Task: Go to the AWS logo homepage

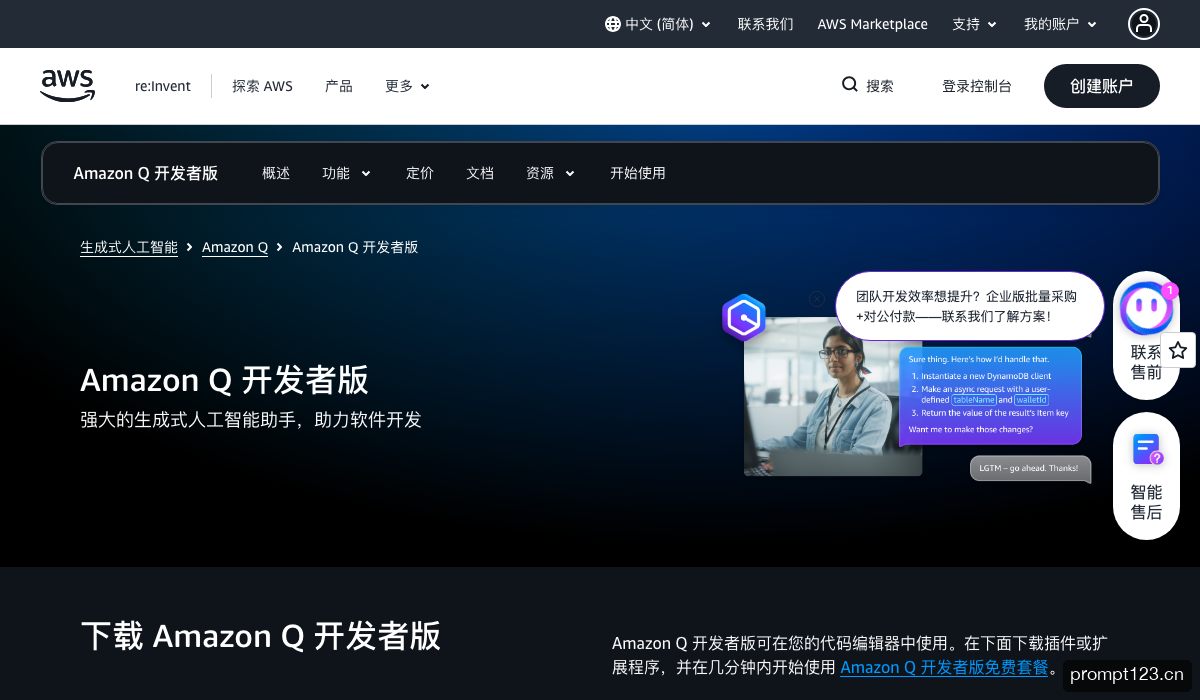Action: coord(68,86)
